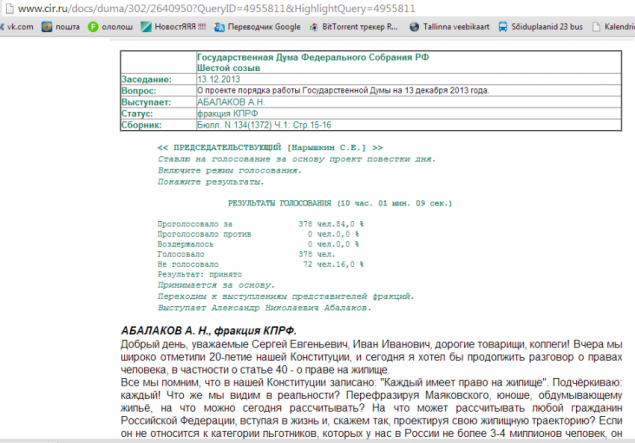Viewport: 635px width, 443px height.
Task: Click the Ставлю на голосование line
Action: point(297,159)
